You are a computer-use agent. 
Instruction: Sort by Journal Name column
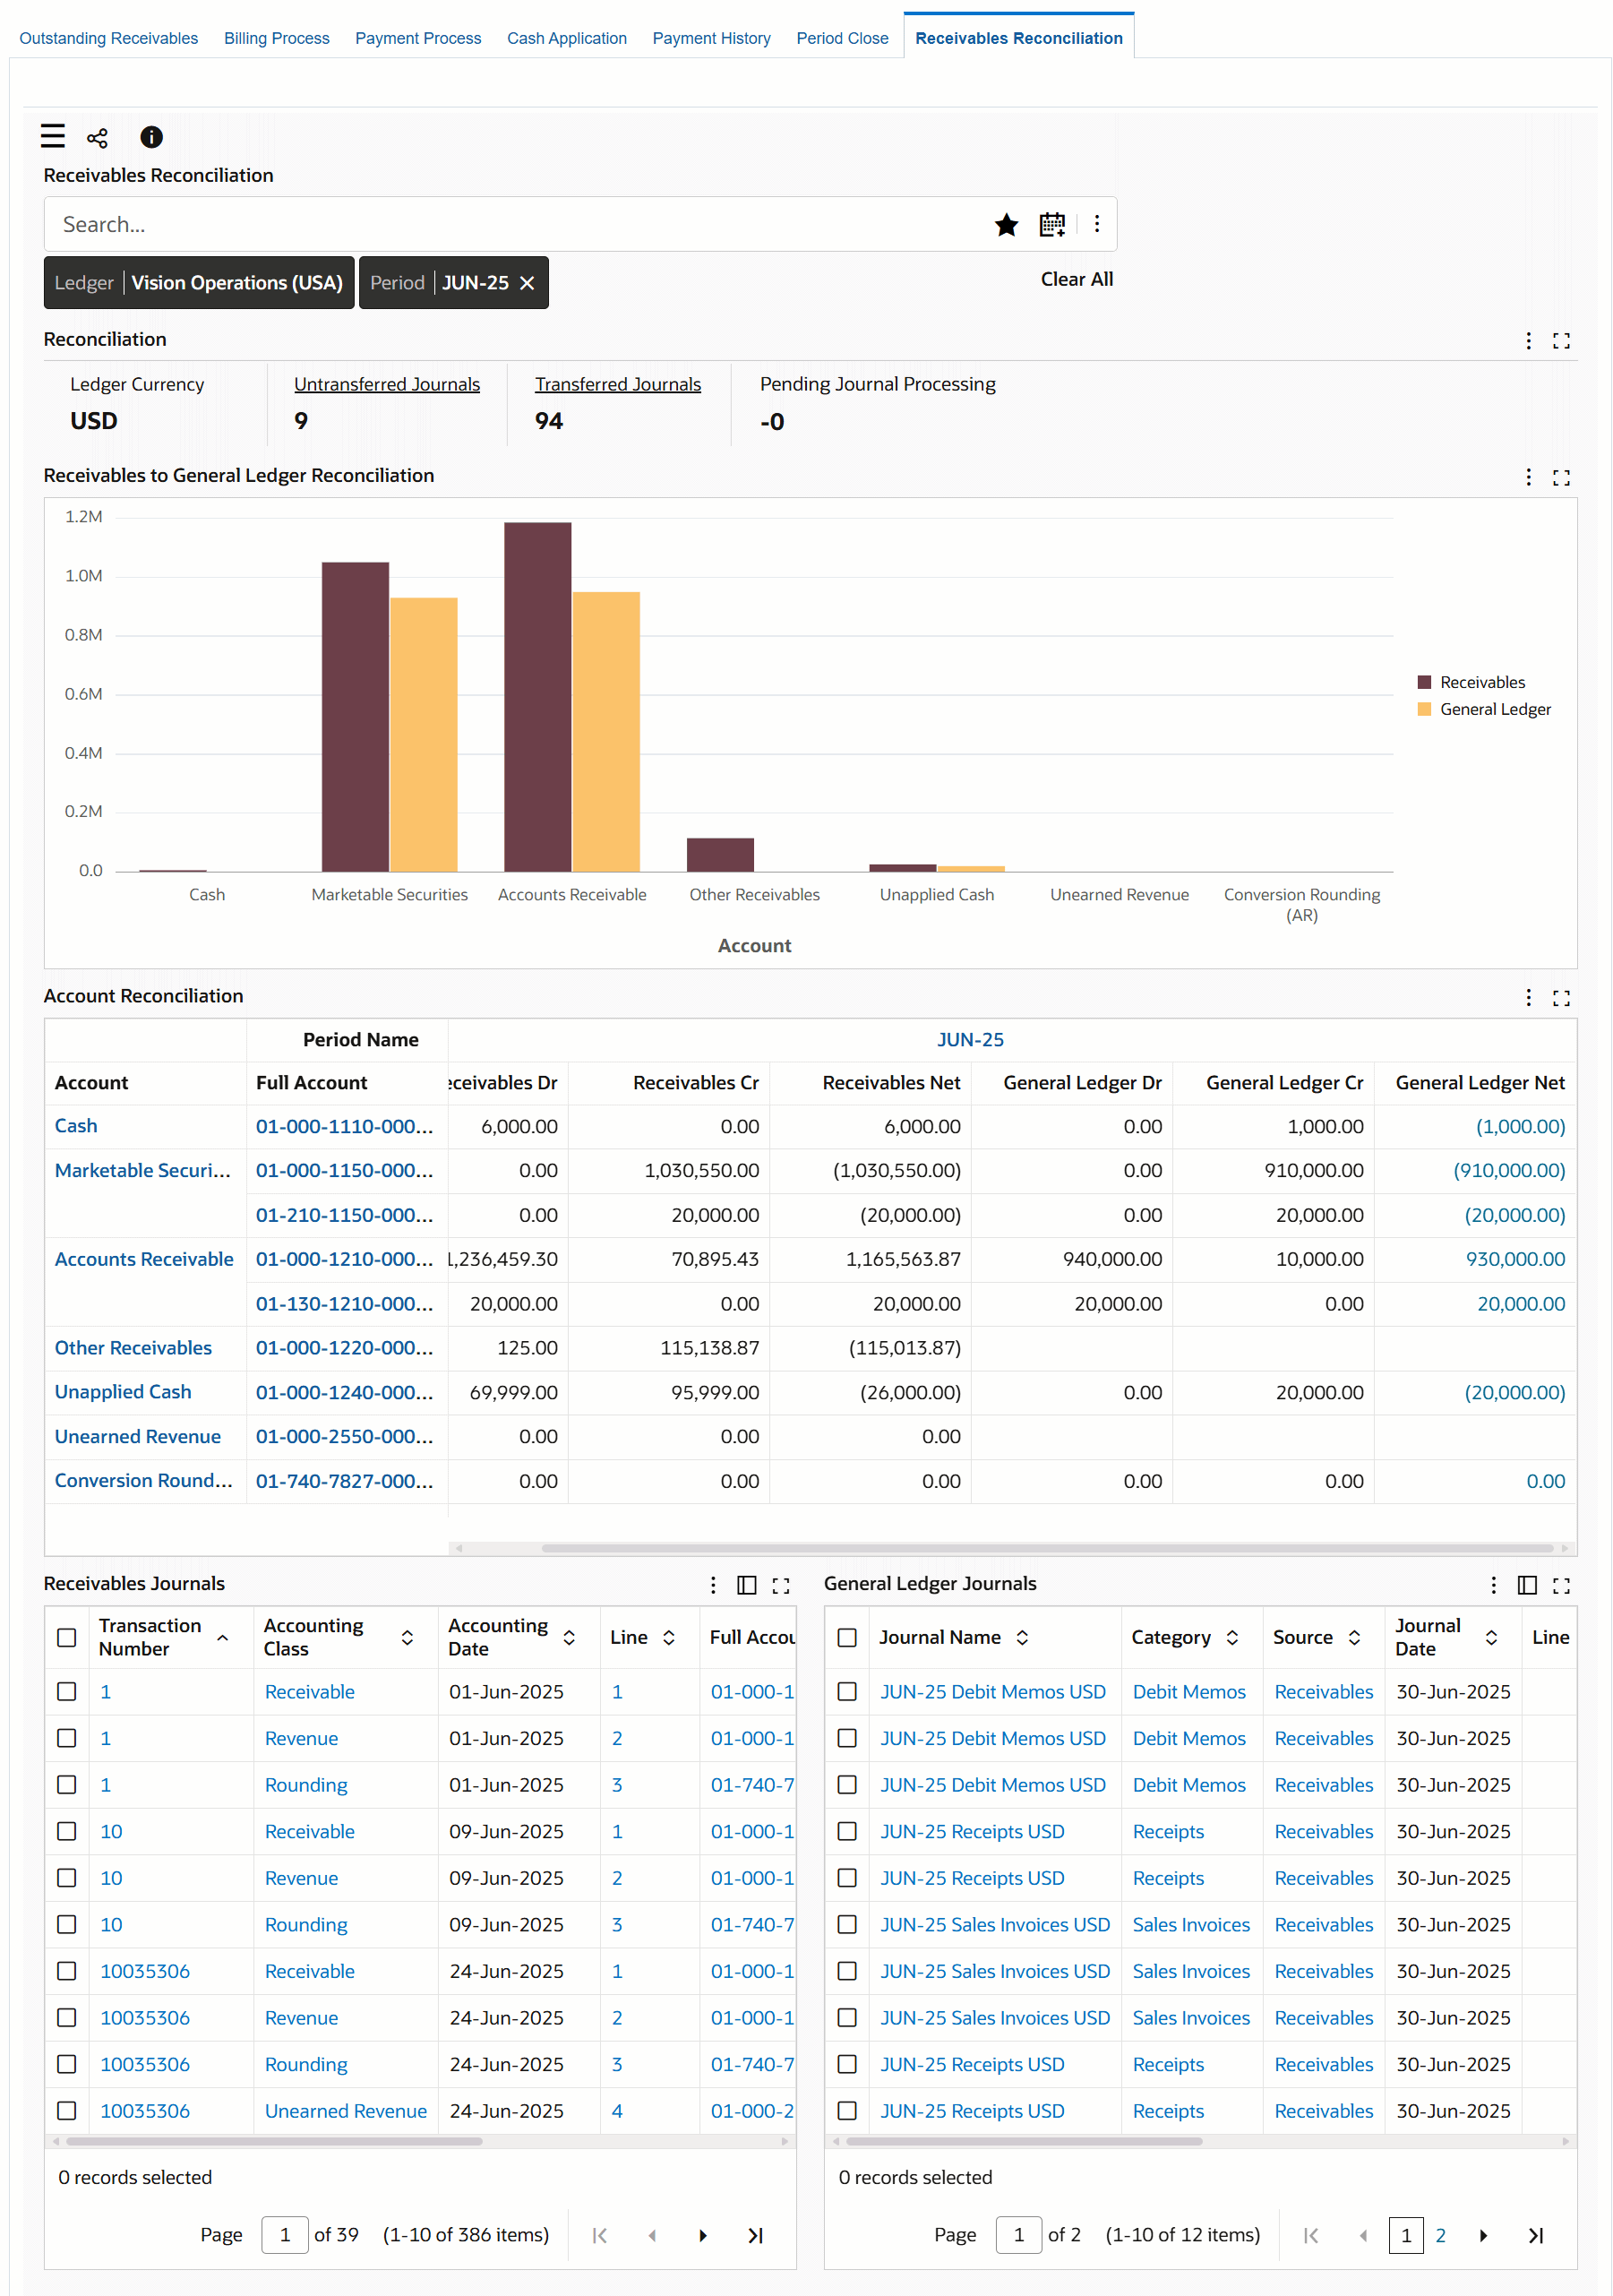[1022, 1637]
